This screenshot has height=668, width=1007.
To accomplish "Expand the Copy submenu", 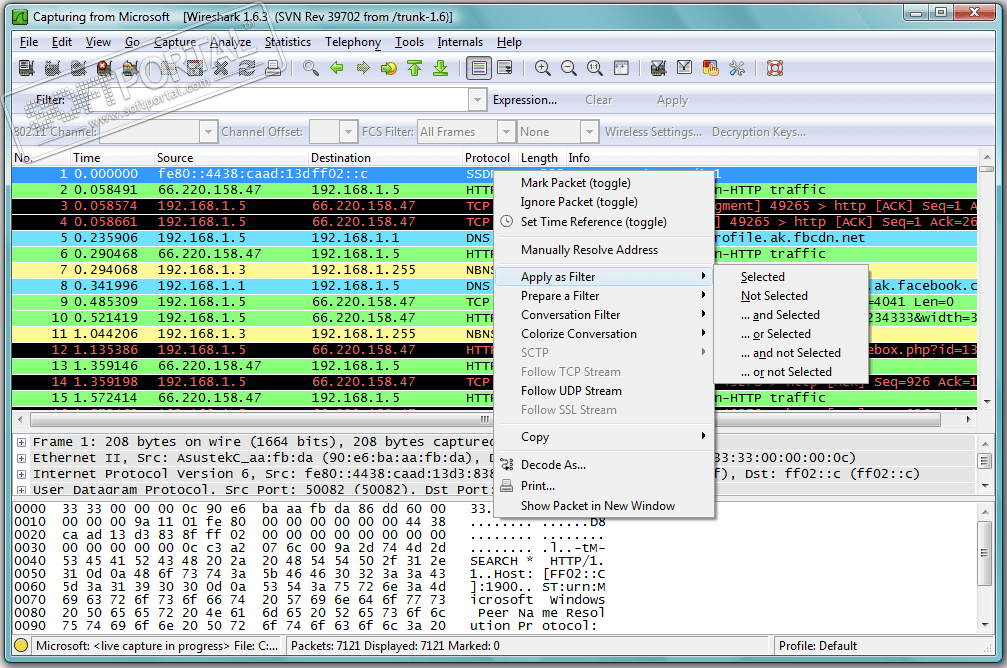I will click(602, 437).
